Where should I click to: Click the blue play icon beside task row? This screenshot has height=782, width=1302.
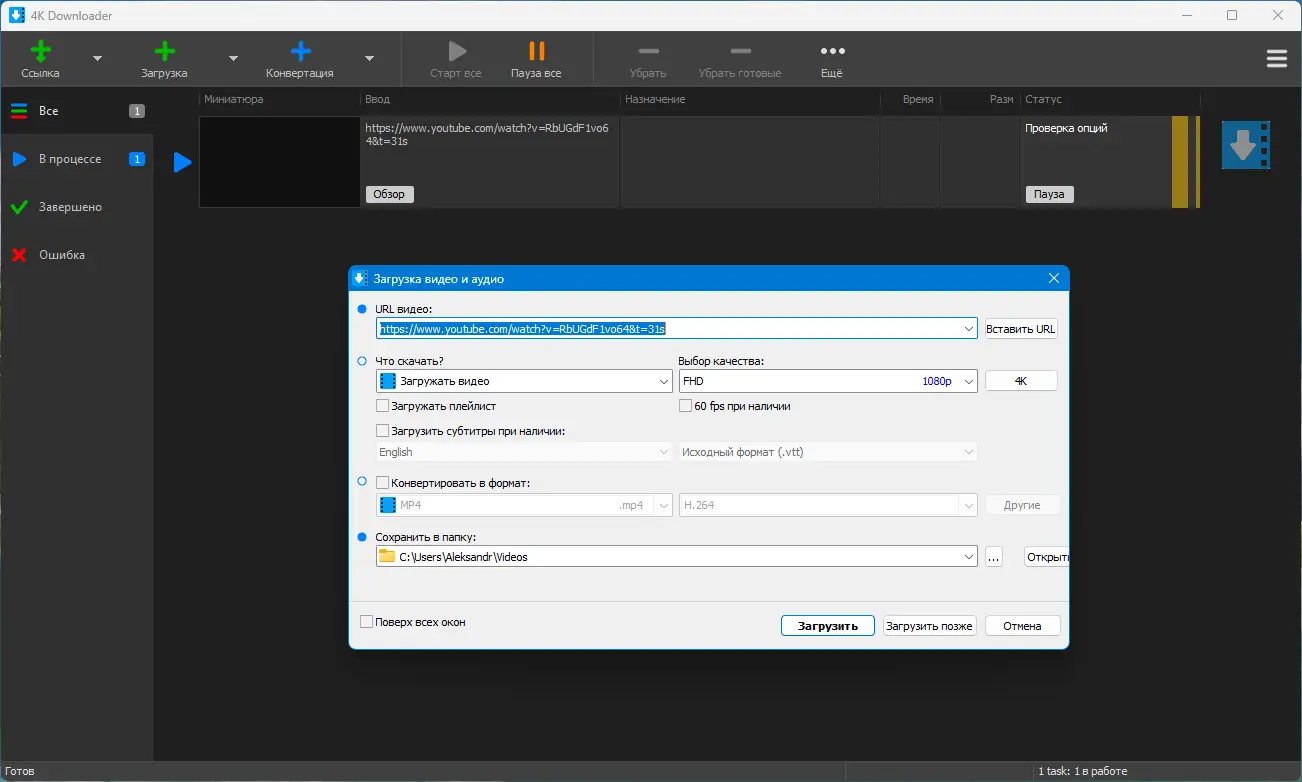[x=182, y=162]
